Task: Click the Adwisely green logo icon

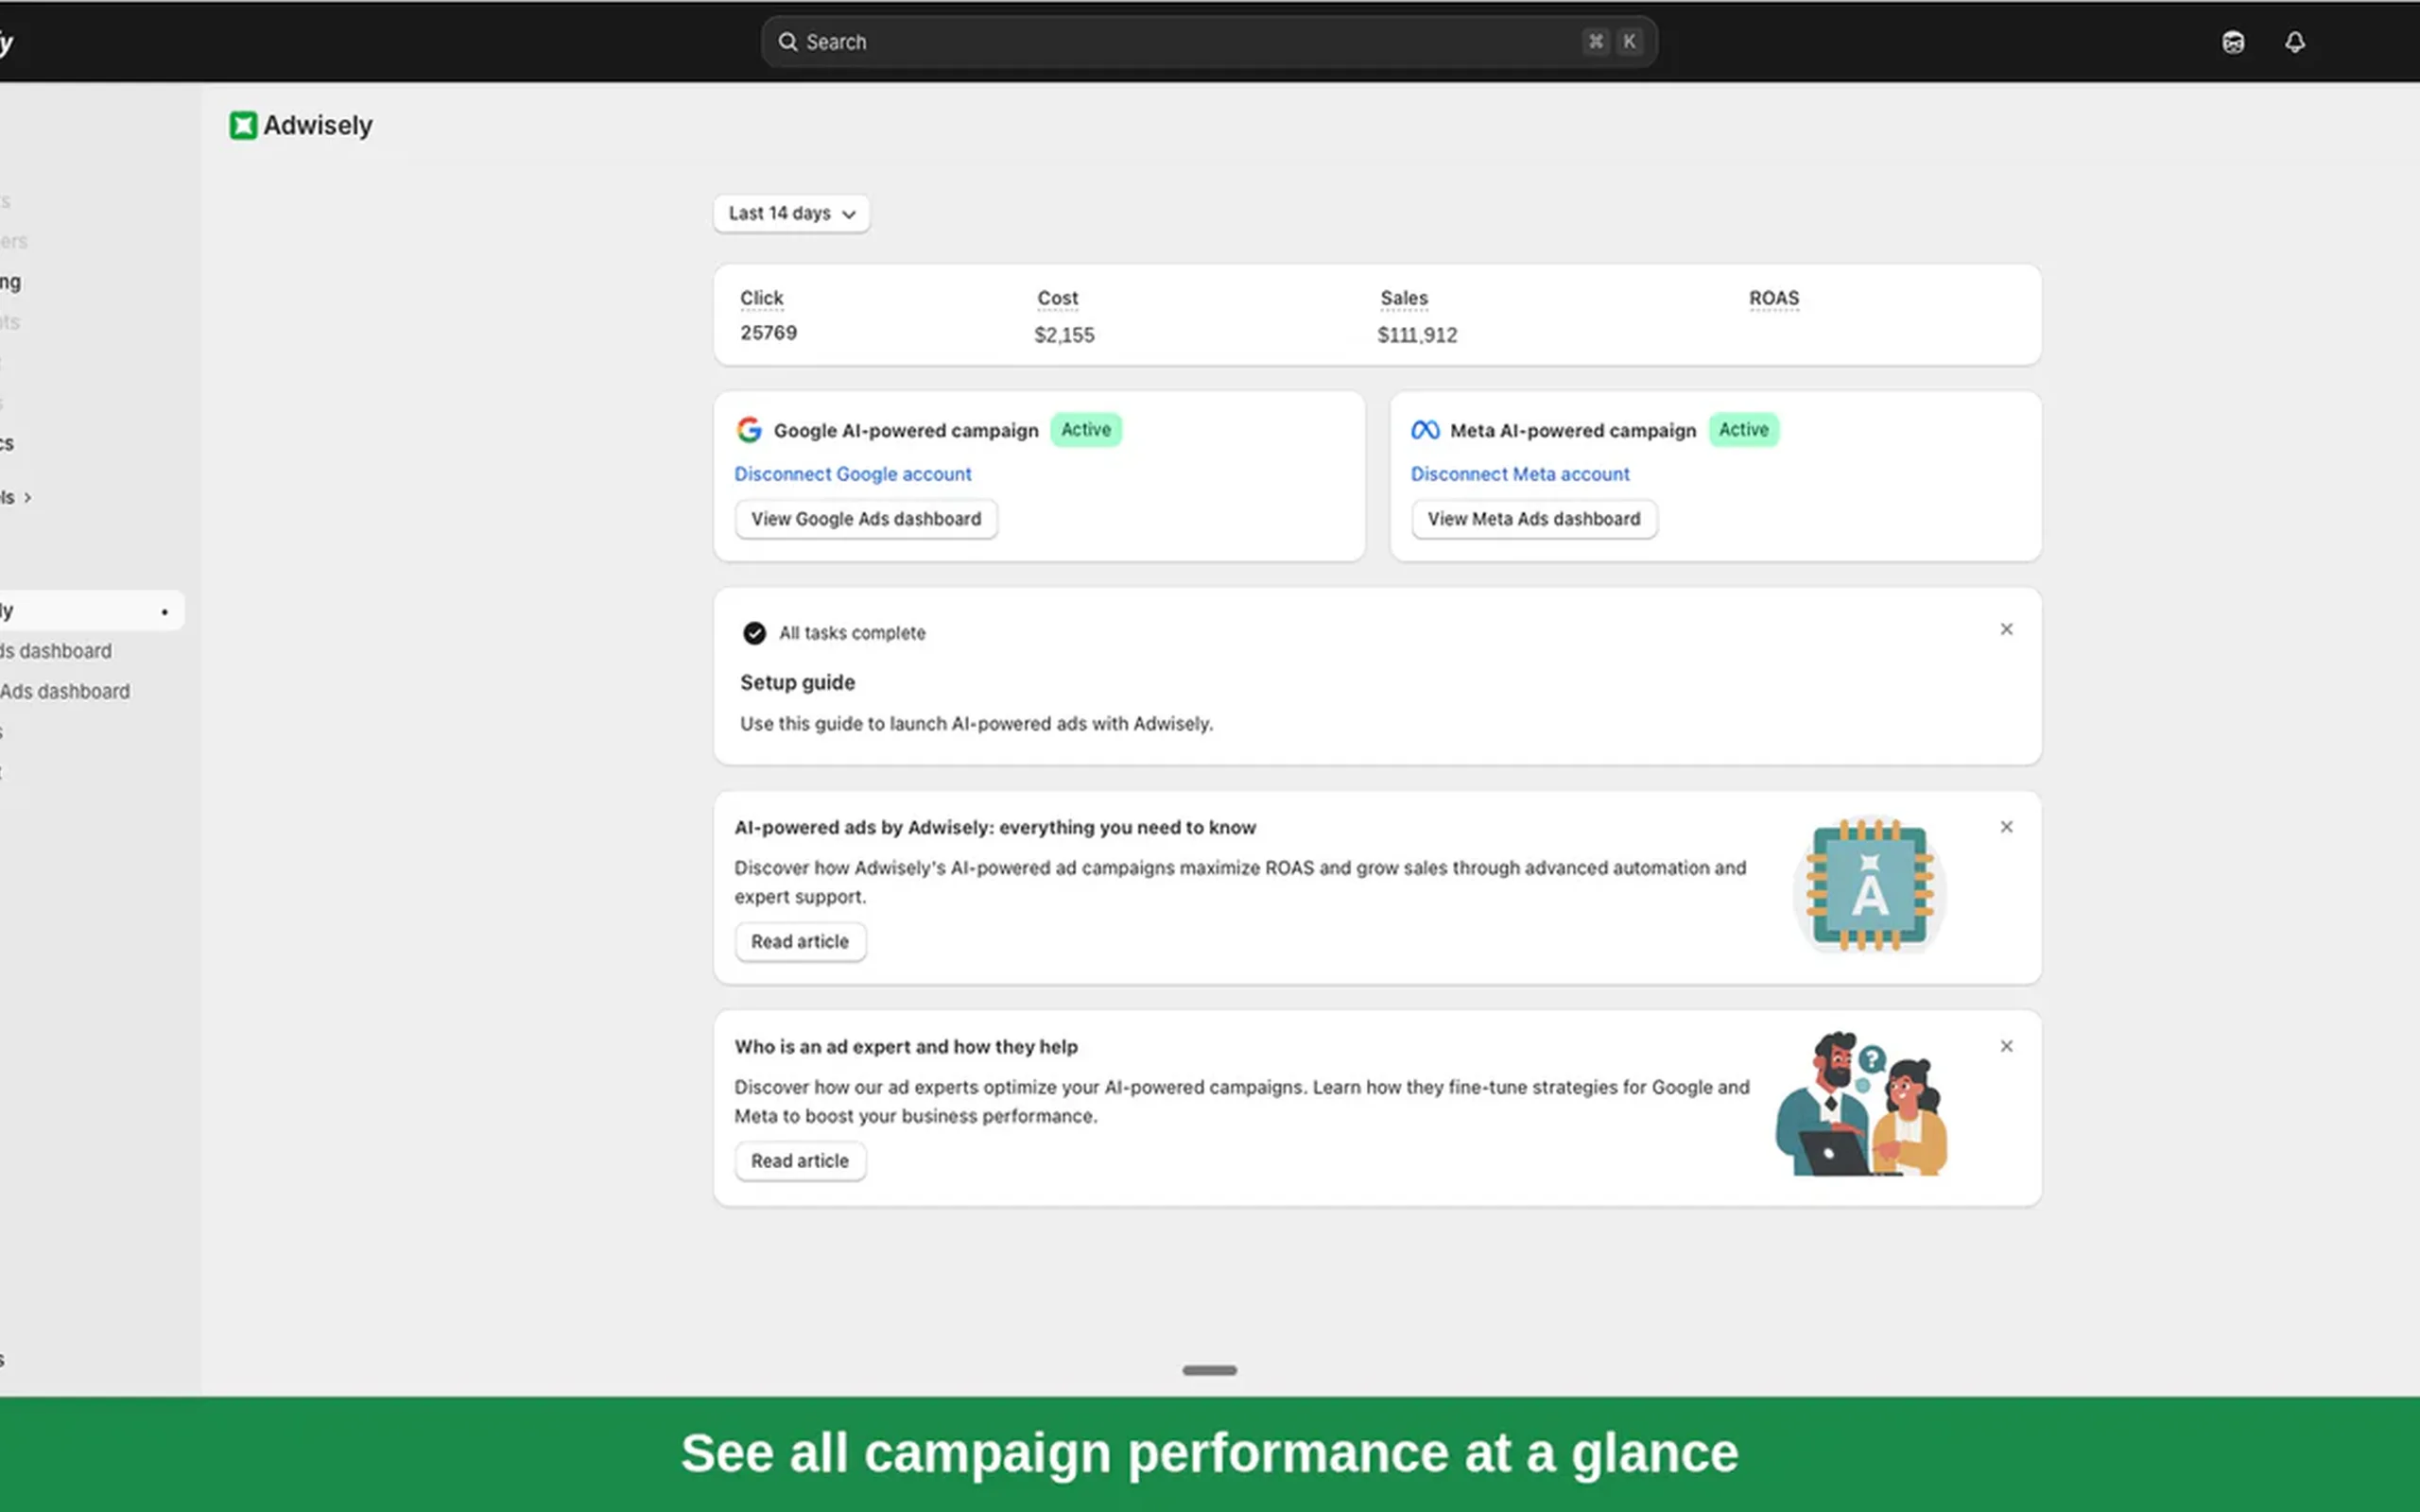Action: [243, 125]
